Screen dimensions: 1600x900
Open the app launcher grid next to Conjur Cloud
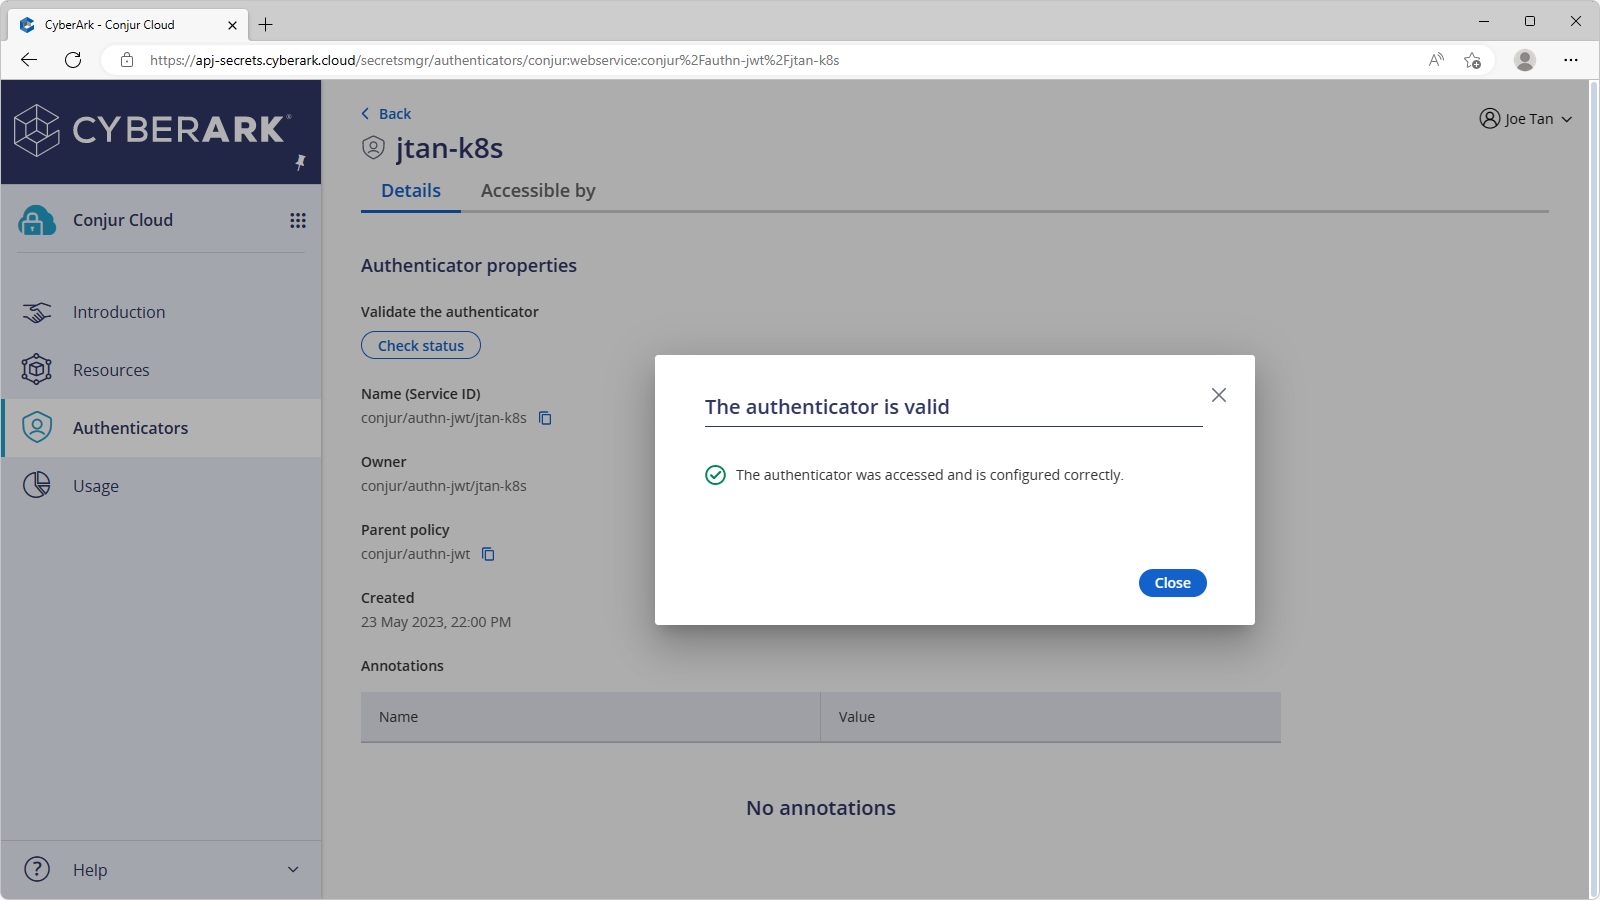coord(297,220)
